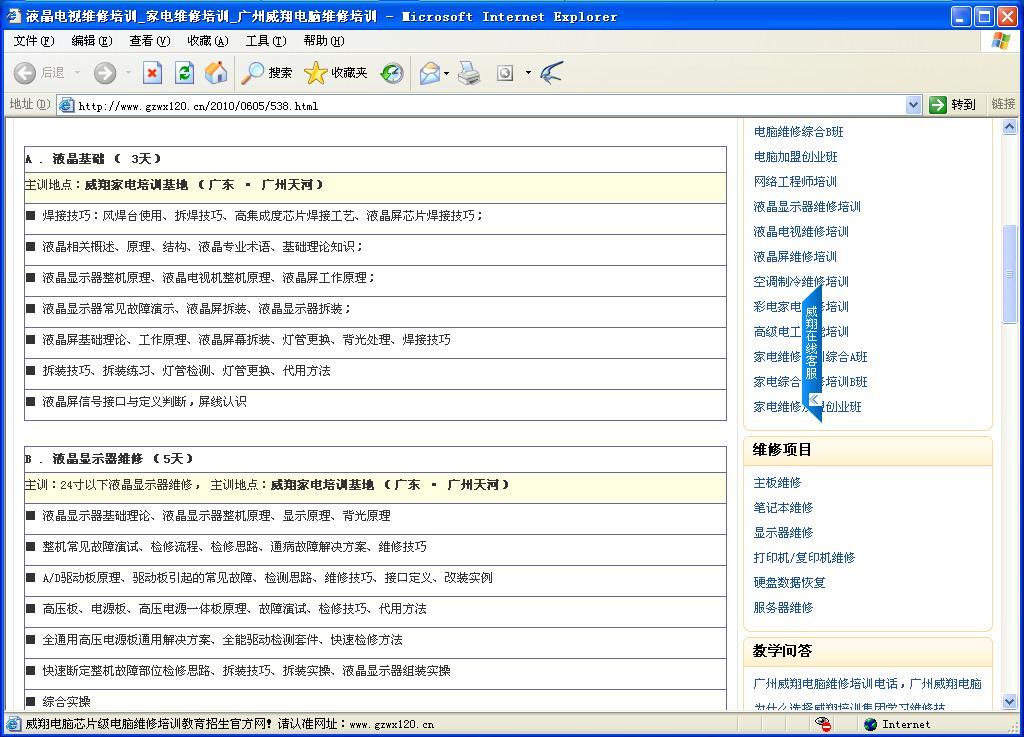Go to the Home page icon
The image size is (1024, 737).
pyautogui.click(x=215, y=73)
